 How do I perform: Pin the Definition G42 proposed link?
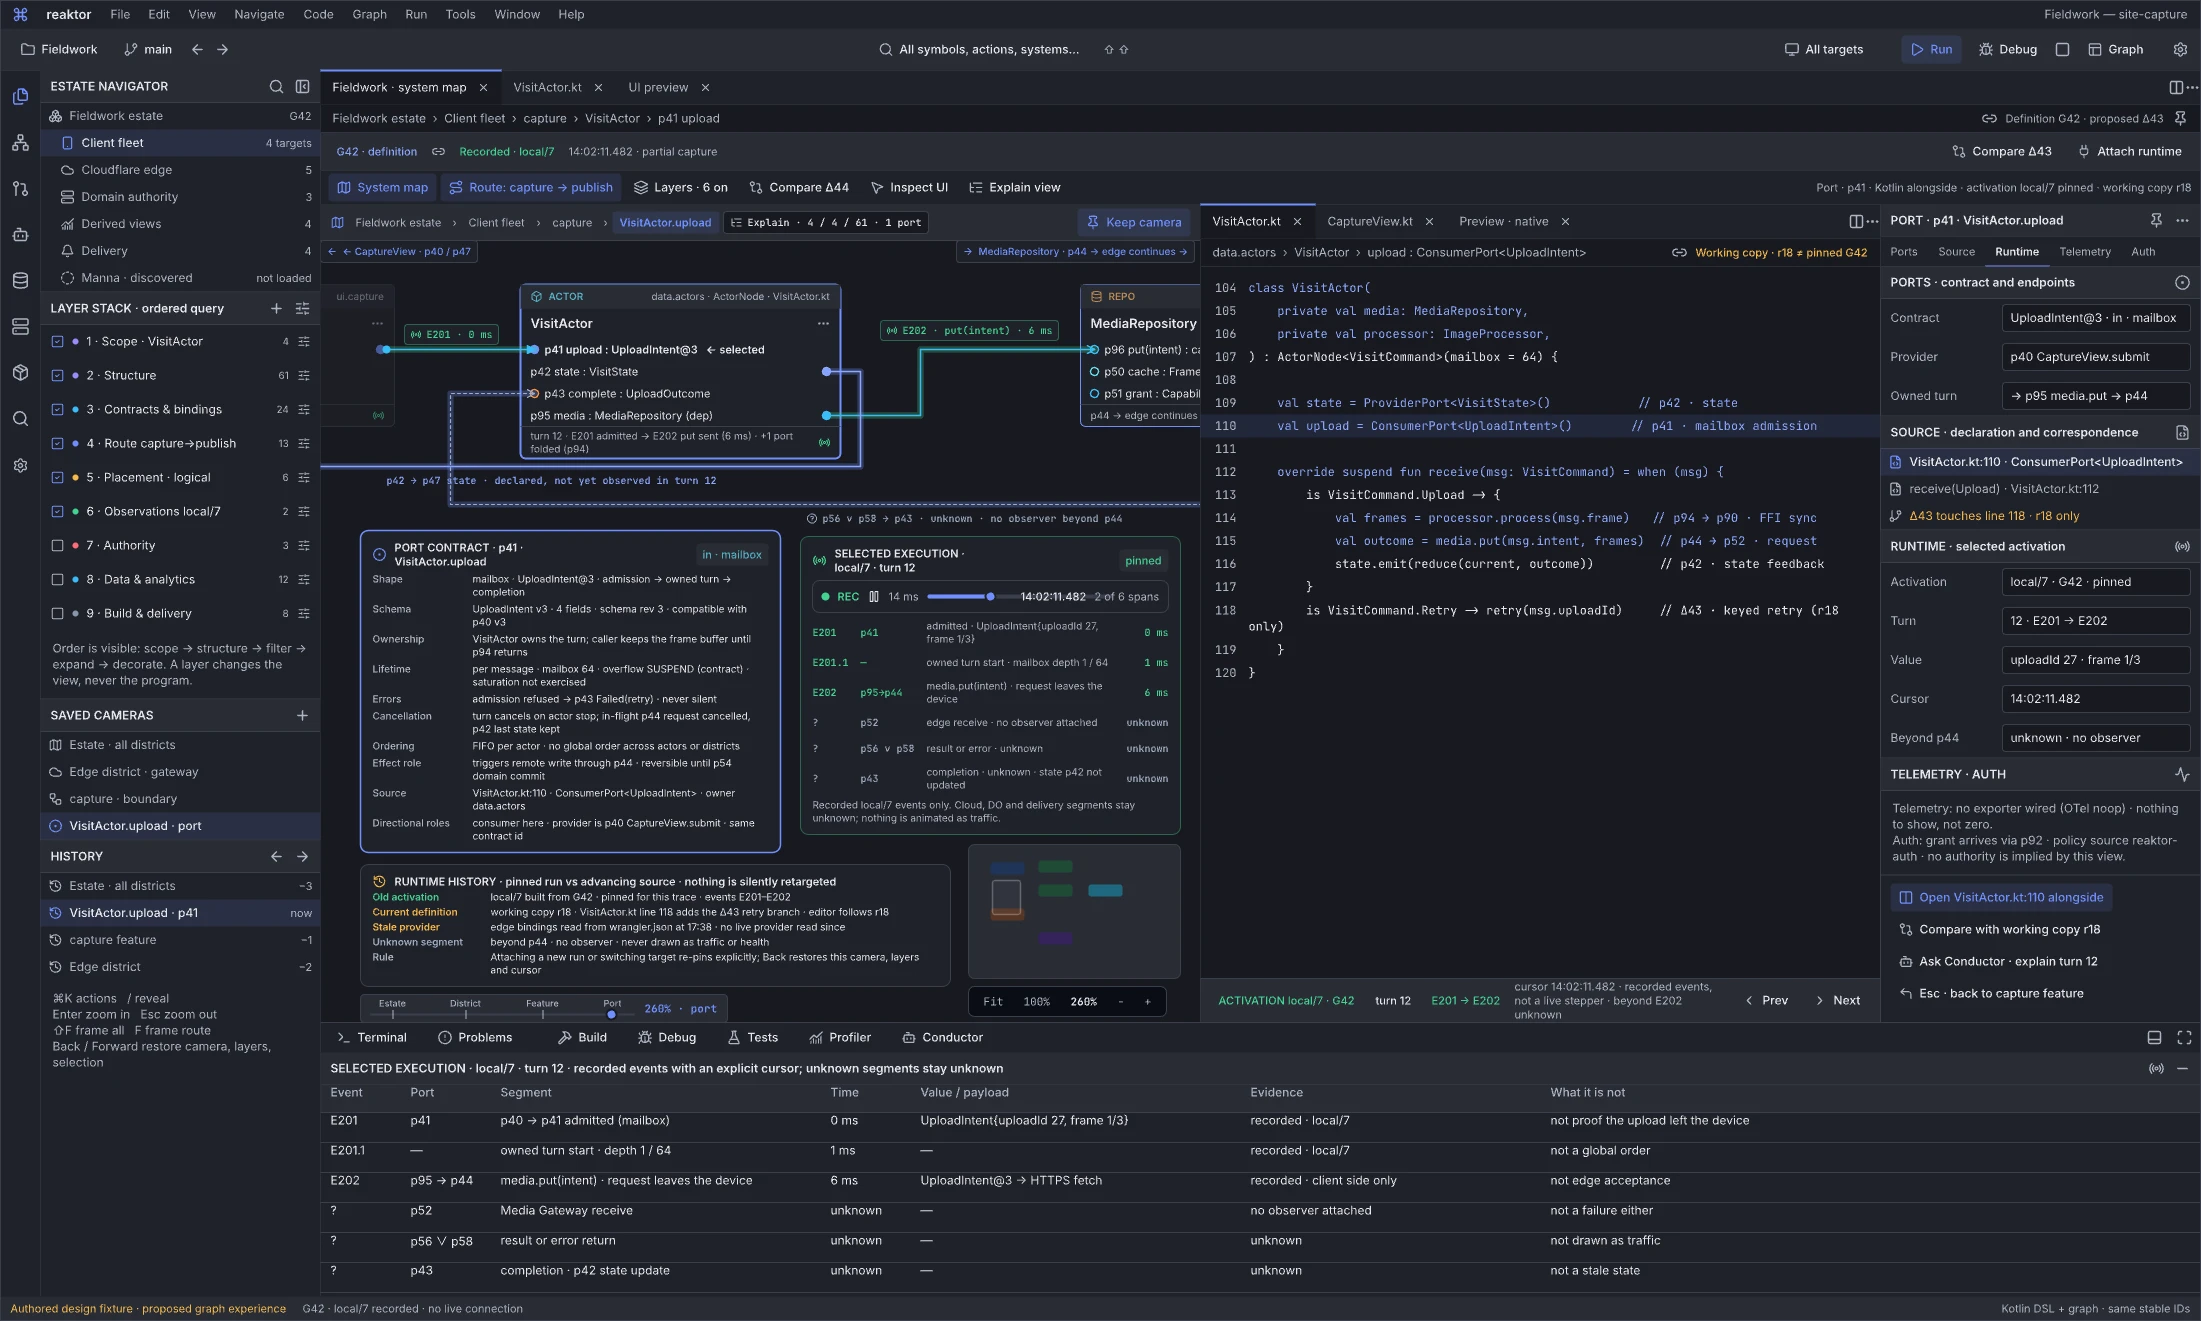point(2180,119)
